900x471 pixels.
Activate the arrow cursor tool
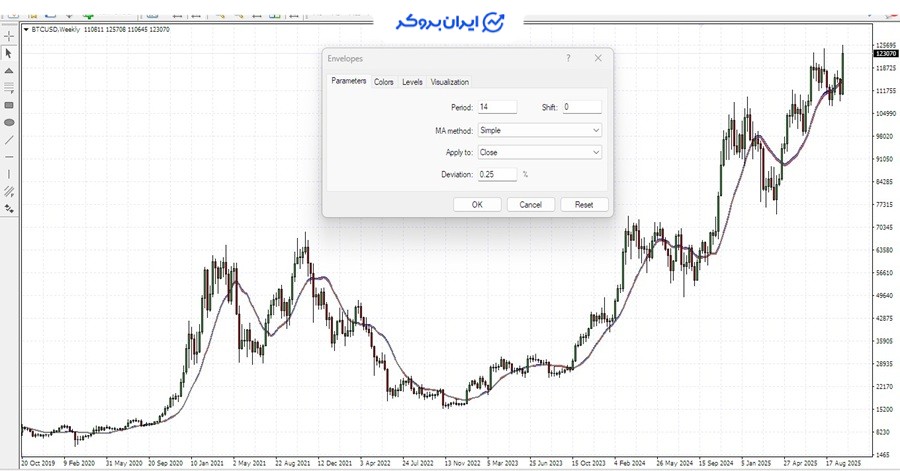point(9,53)
